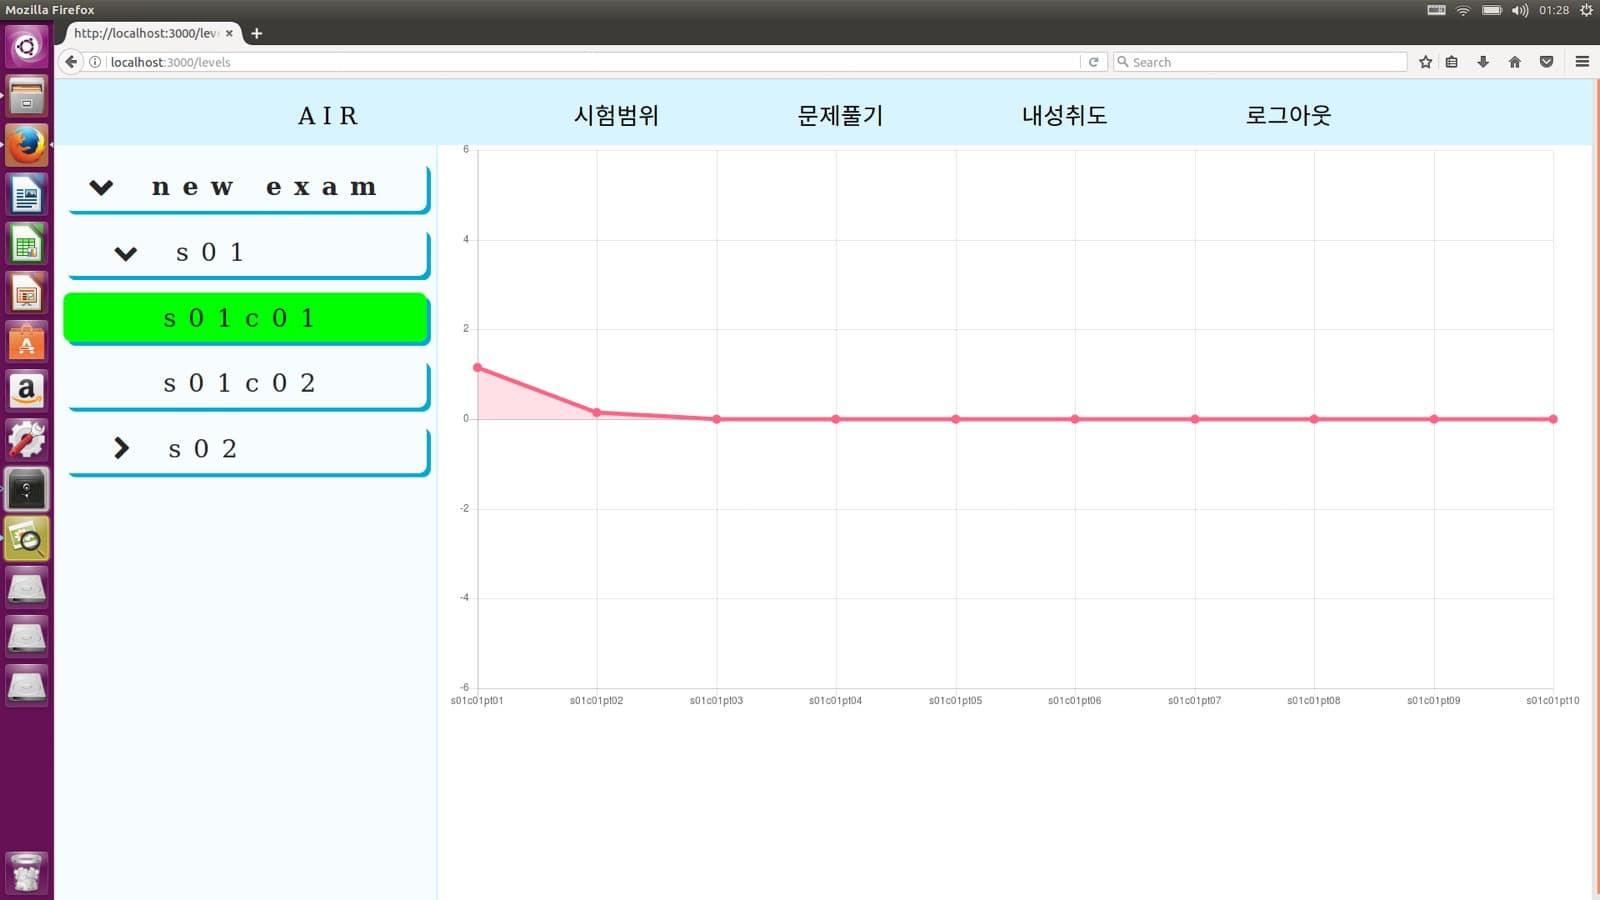
Task: Open the downloads arrow icon
Action: 1483,62
